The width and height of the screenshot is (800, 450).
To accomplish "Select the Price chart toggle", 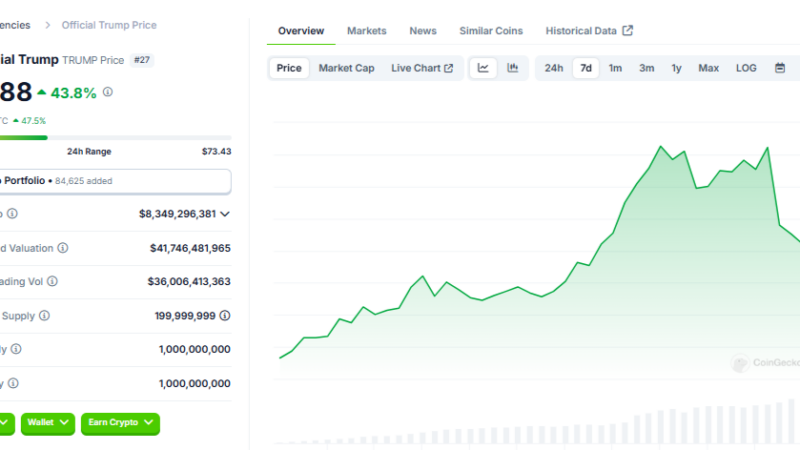I will coord(289,68).
